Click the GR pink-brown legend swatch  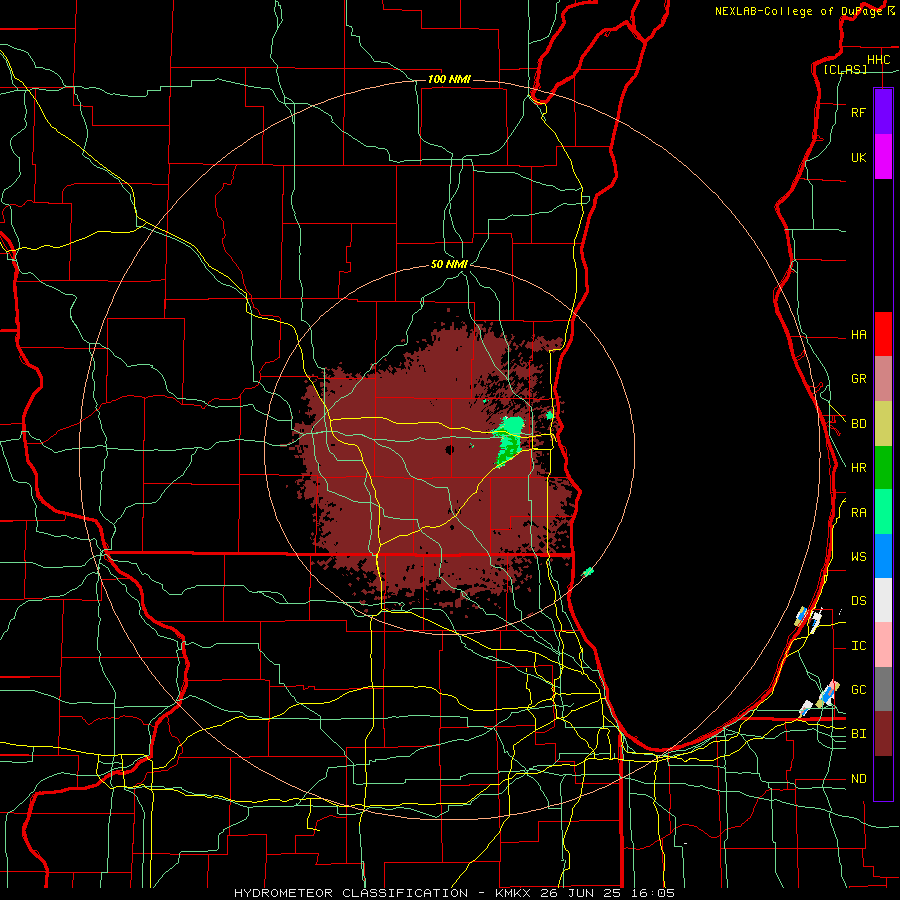tap(883, 379)
